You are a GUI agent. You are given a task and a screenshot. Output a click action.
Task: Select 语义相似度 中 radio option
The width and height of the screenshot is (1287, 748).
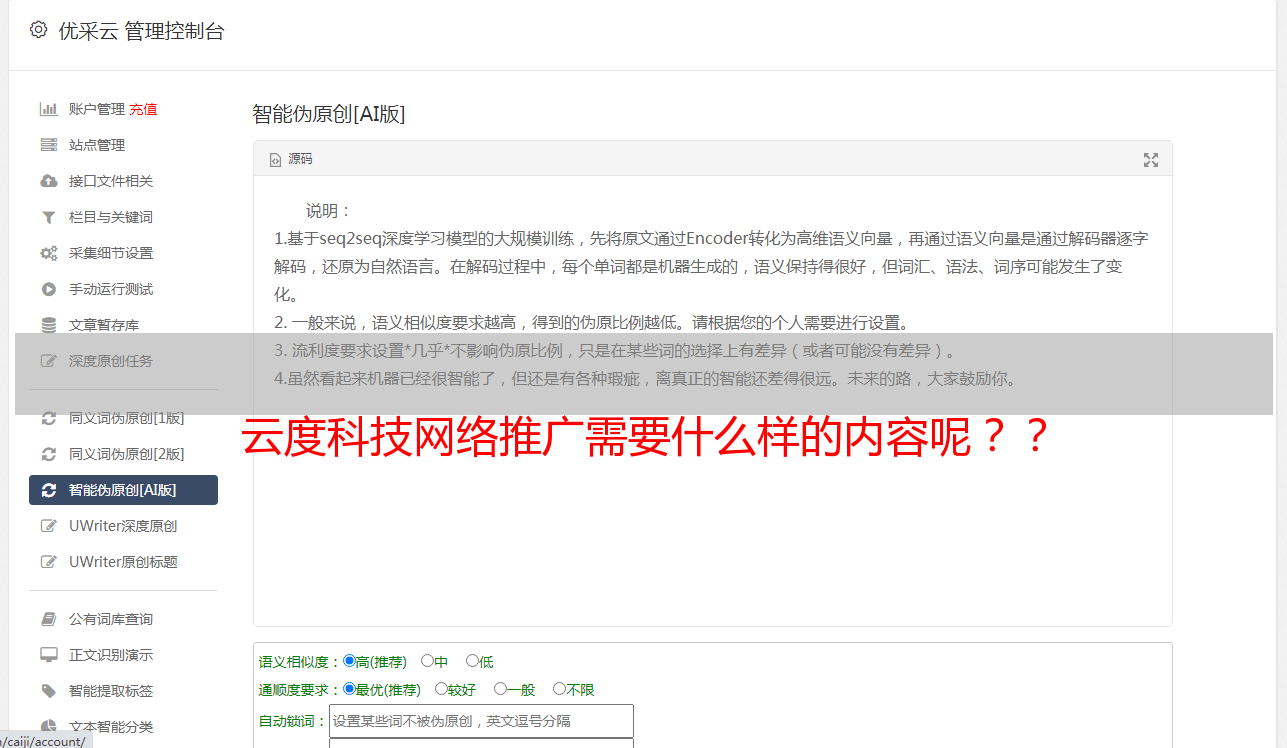(427, 661)
